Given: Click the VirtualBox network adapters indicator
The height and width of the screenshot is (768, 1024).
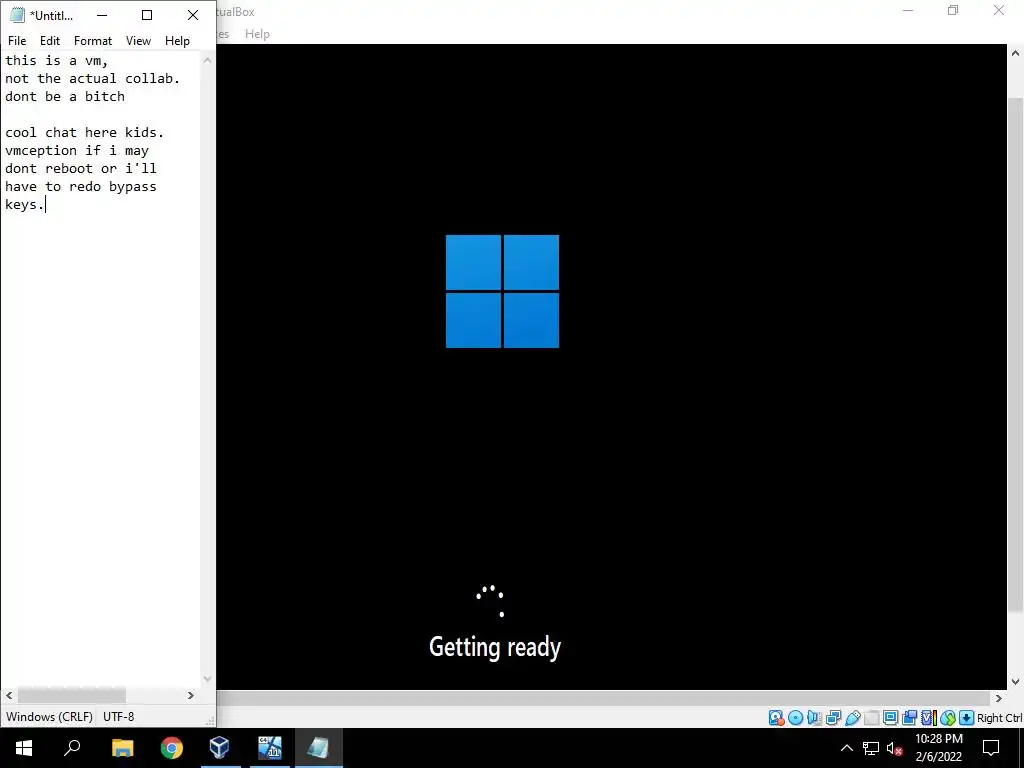Looking at the screenshot, I should pyautogui.click(x=833, y=718).
